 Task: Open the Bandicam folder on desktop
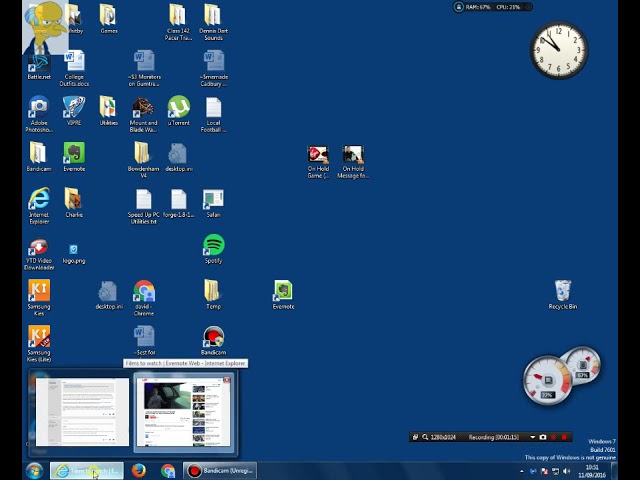(x=39, y=157)
